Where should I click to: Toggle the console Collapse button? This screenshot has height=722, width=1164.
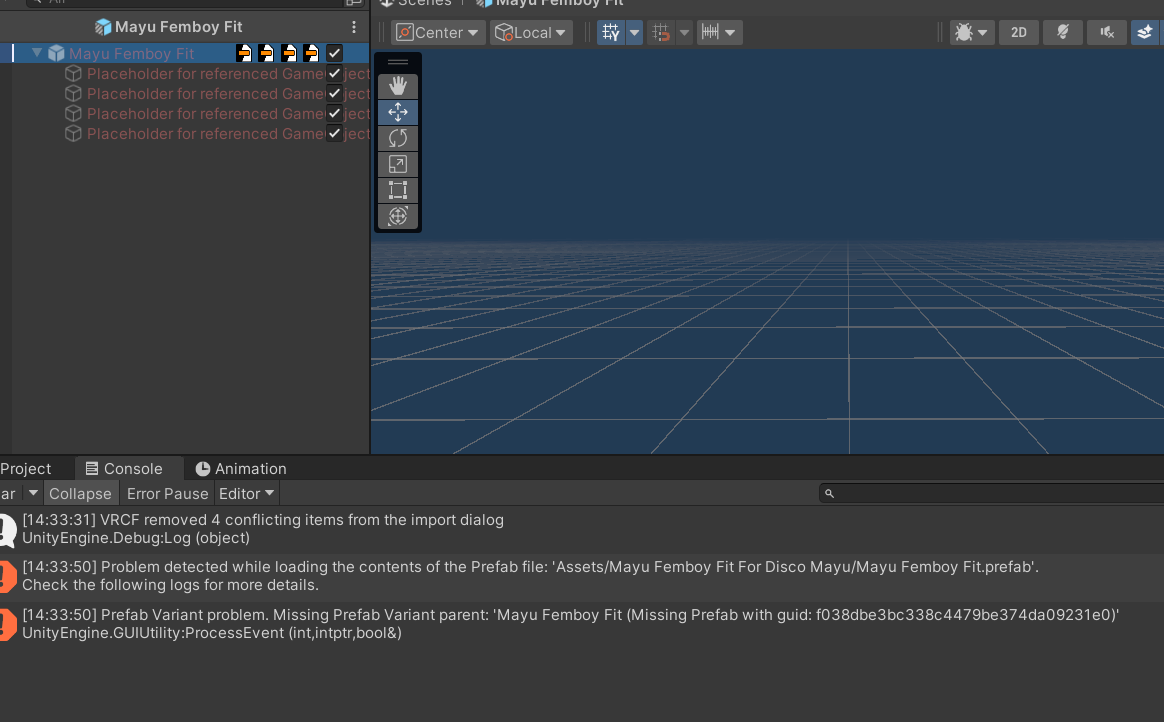pyautogui.click(x=80, y=493)
